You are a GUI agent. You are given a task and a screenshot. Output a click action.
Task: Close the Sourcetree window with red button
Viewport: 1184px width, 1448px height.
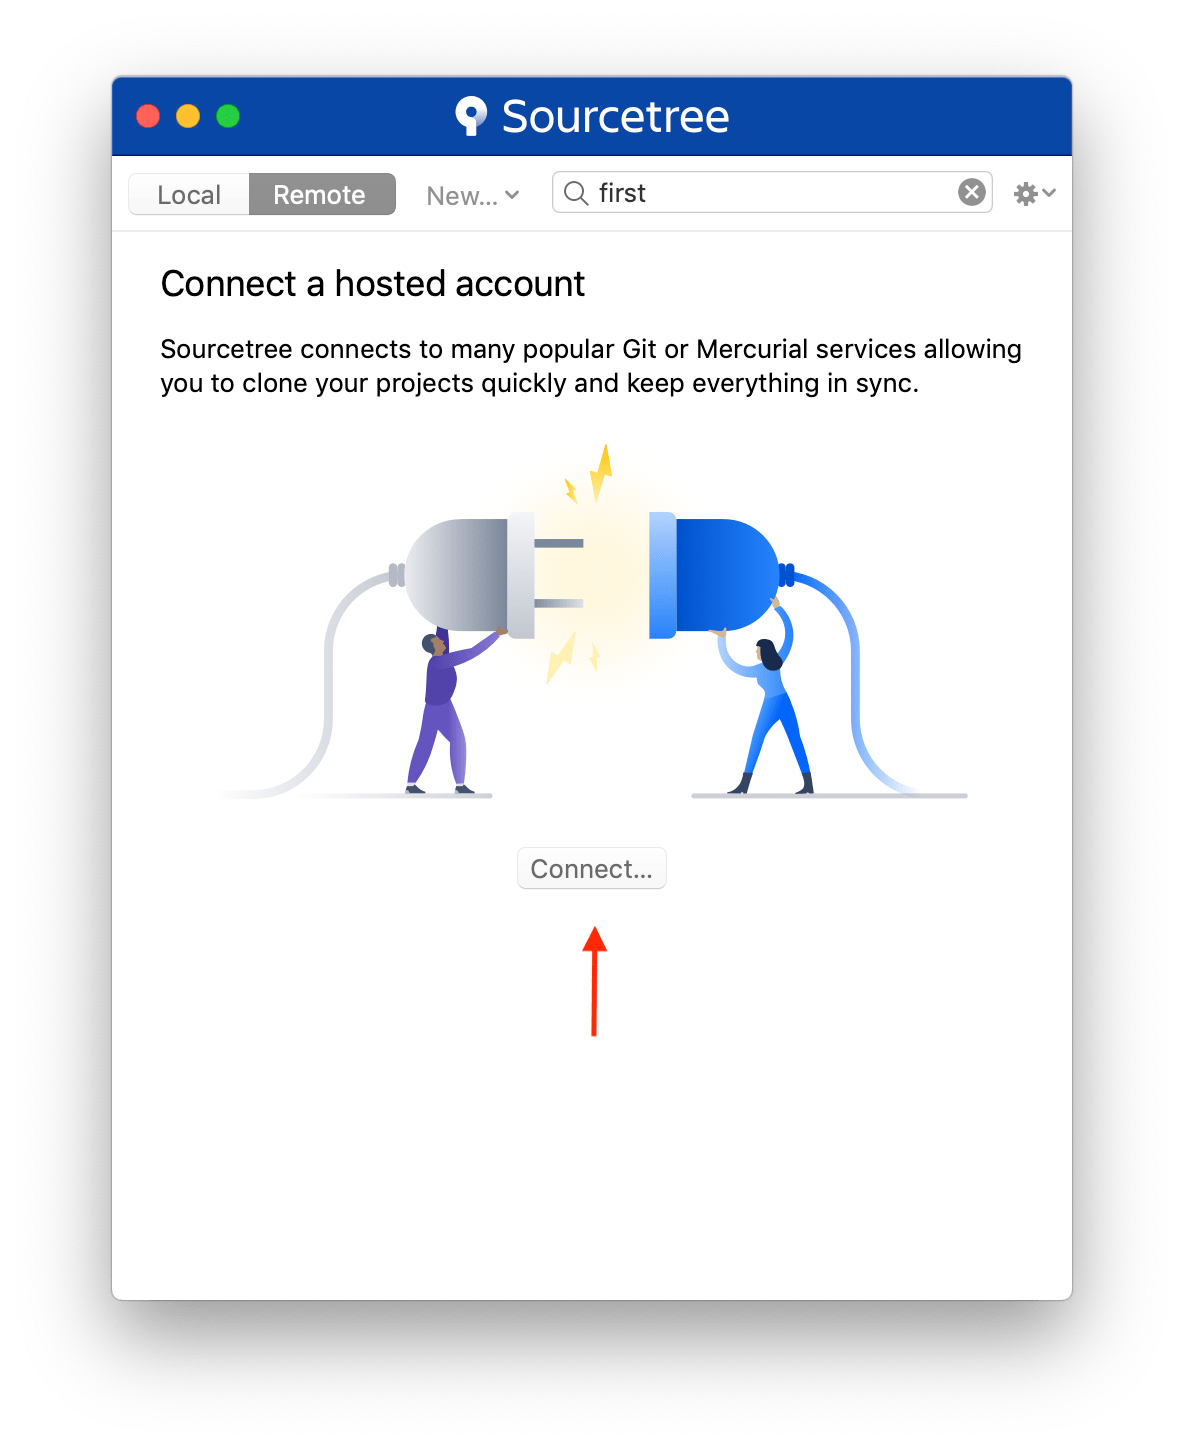(x=148, y=116)
